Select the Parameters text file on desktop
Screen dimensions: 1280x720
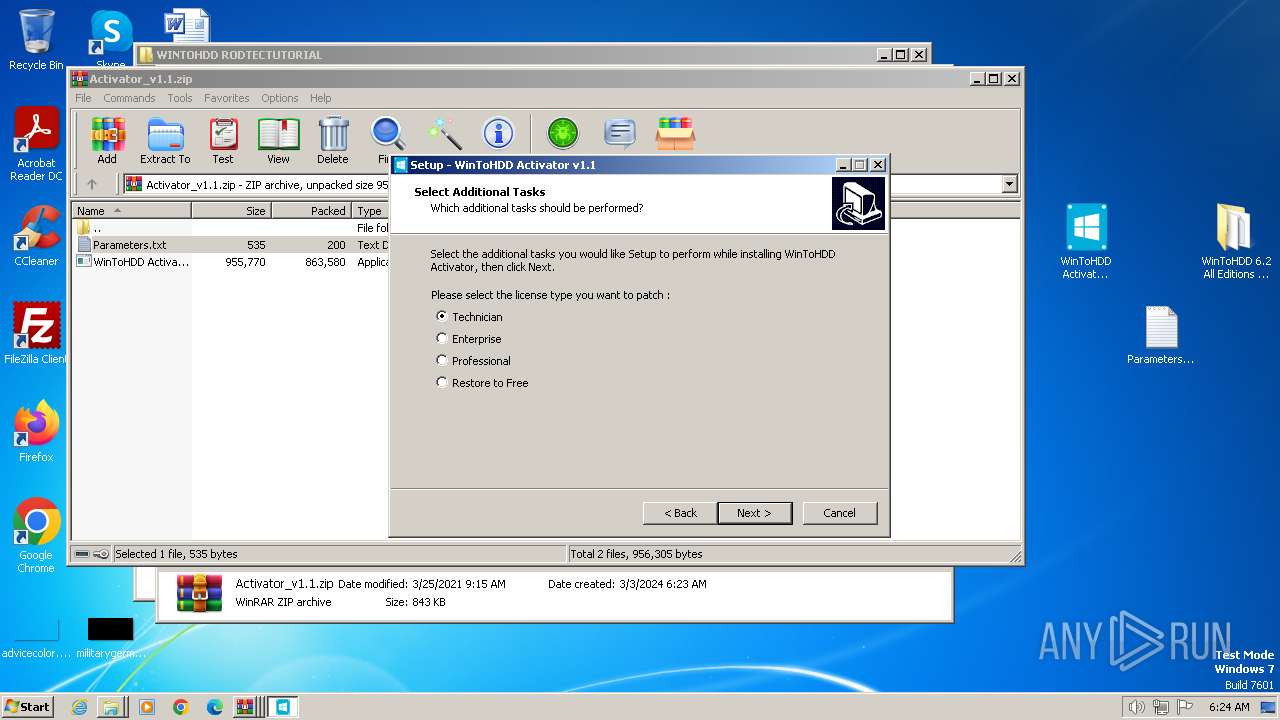(x=1161, y=336)
